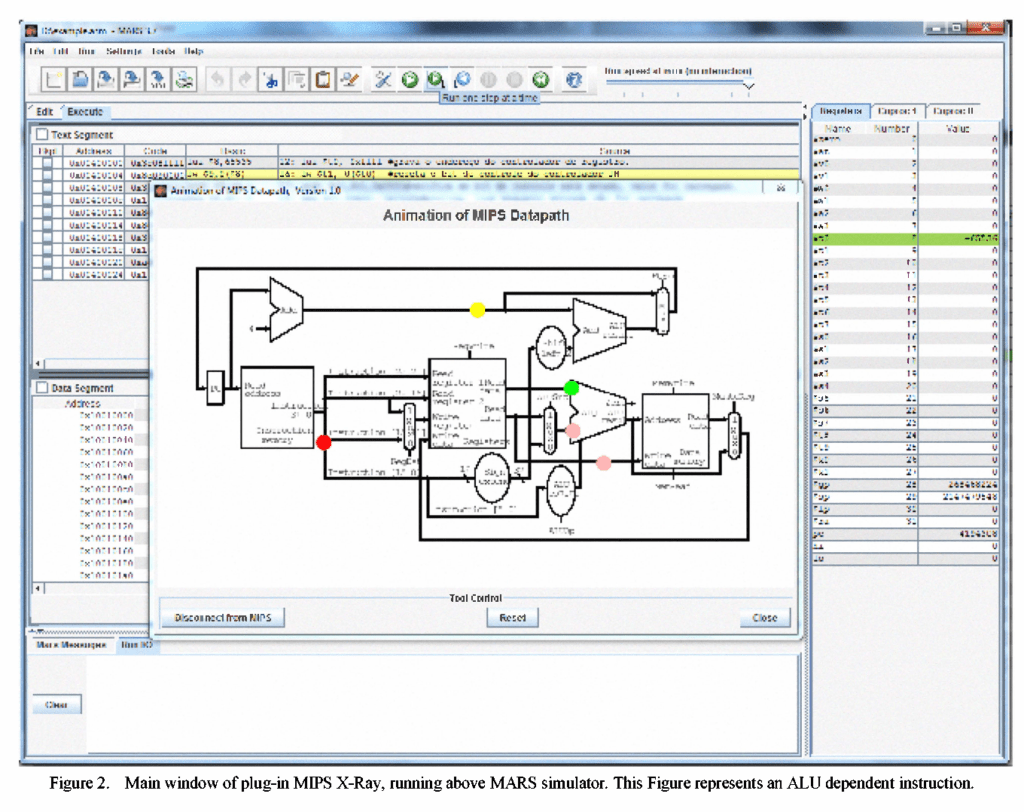Assemble the program with the wrench icon
Image resolution: width=1024 pixels, height=812 pixels.
(383, 80)
